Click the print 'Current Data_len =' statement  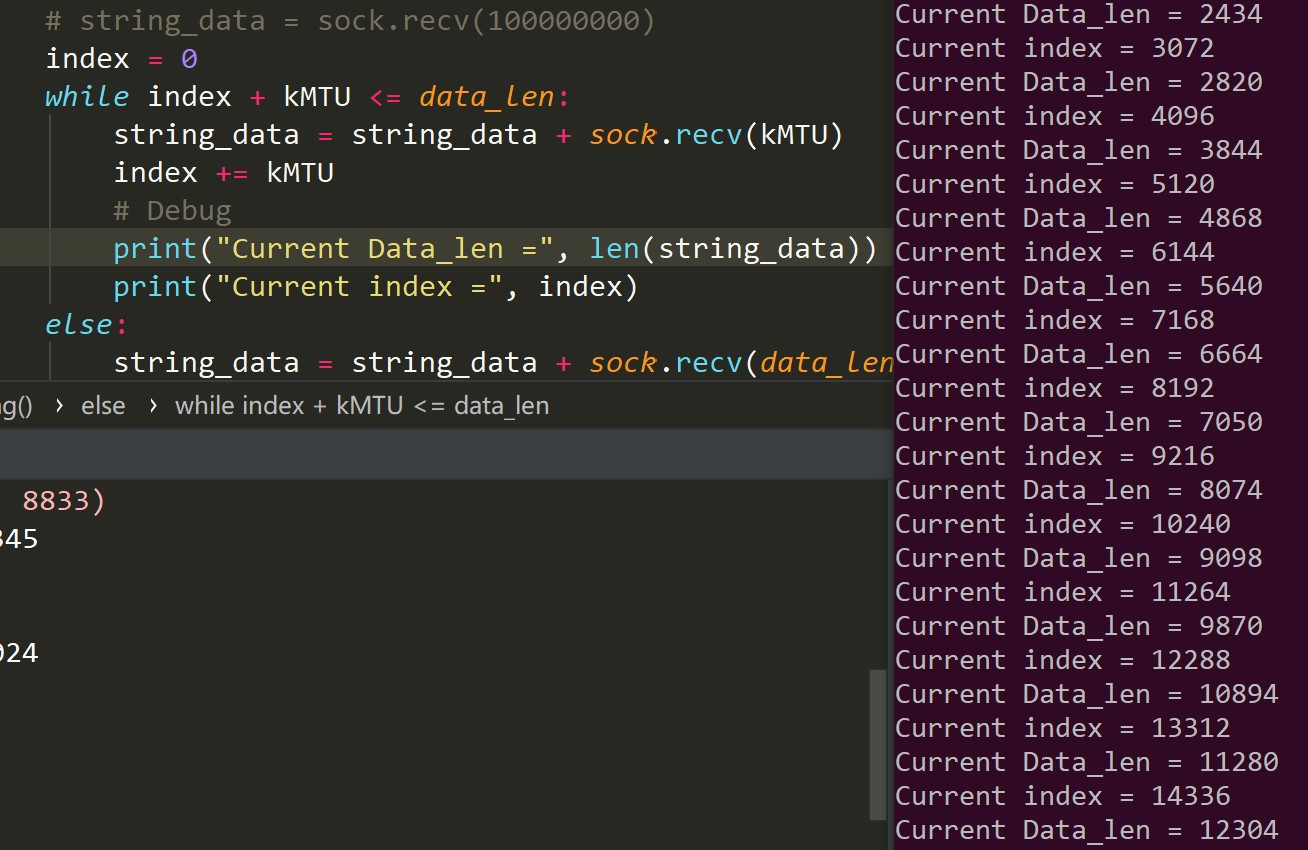pos(494,249)
